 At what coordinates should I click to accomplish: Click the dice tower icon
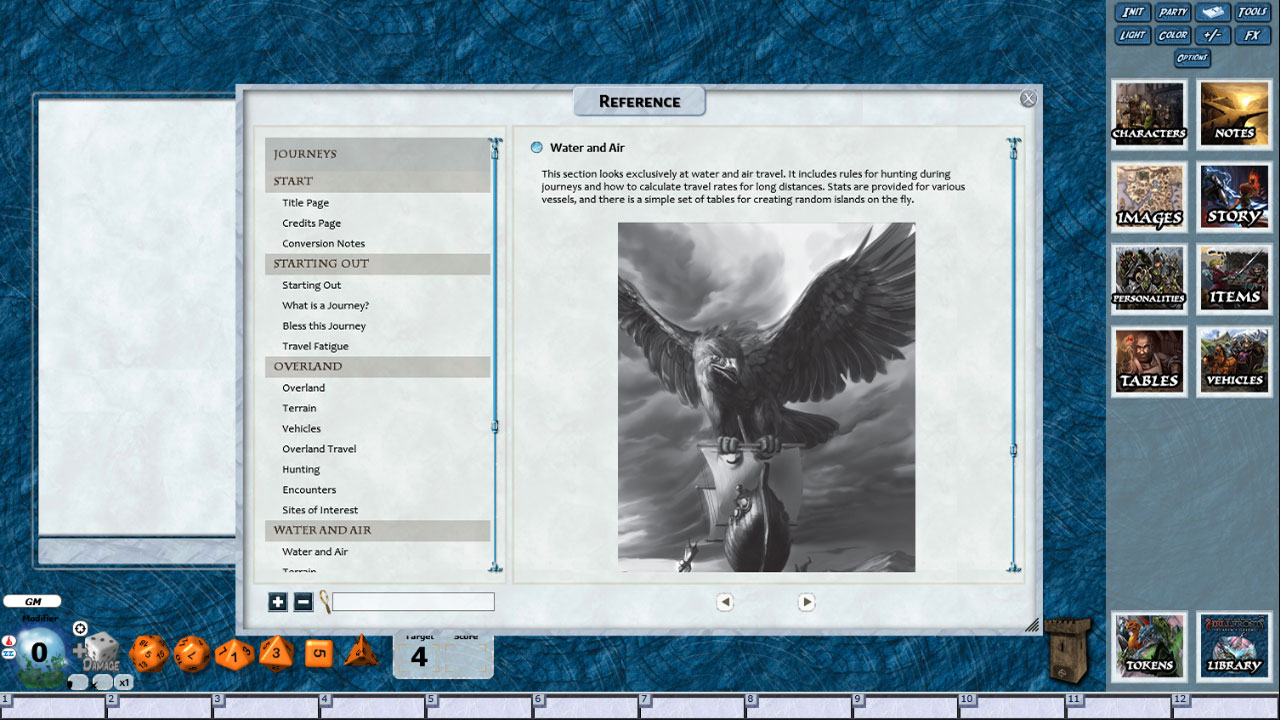(x=1066, y=649)
